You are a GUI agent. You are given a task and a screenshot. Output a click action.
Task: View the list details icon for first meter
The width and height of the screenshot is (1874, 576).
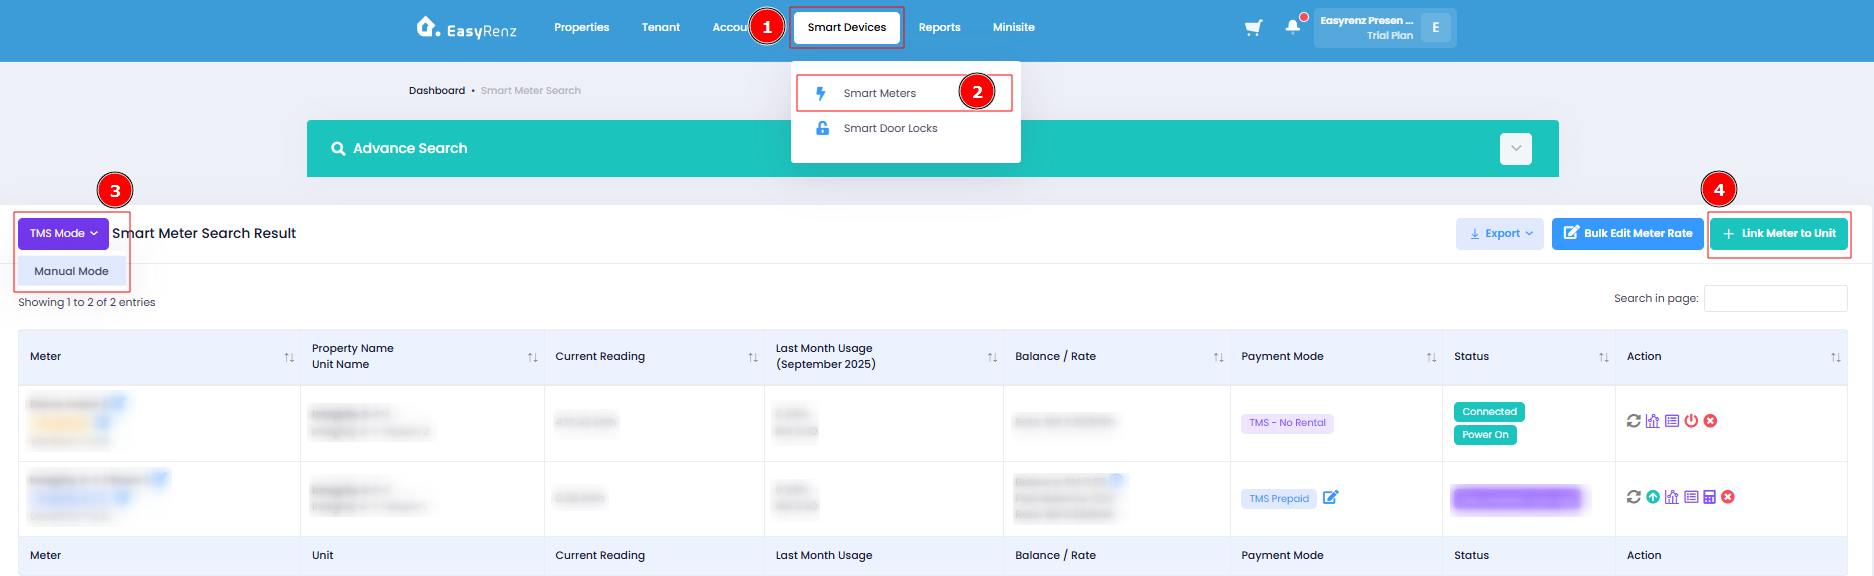1672,421
